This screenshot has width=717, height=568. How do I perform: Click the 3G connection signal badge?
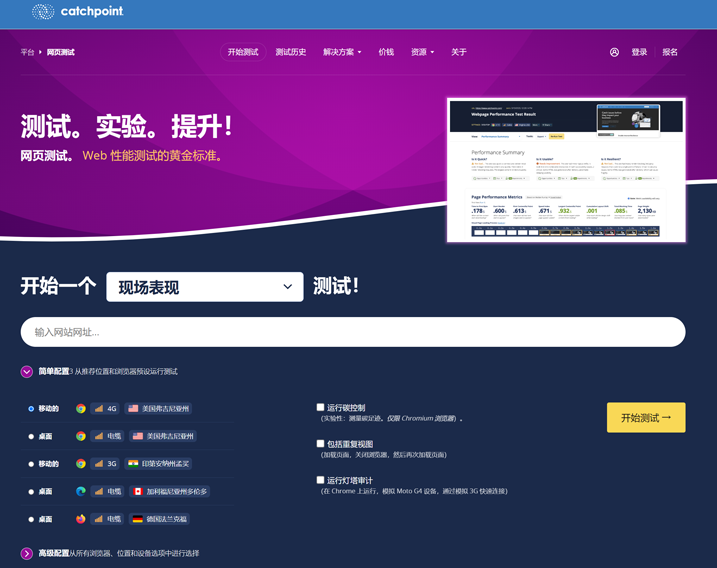(x=105, y=464)
